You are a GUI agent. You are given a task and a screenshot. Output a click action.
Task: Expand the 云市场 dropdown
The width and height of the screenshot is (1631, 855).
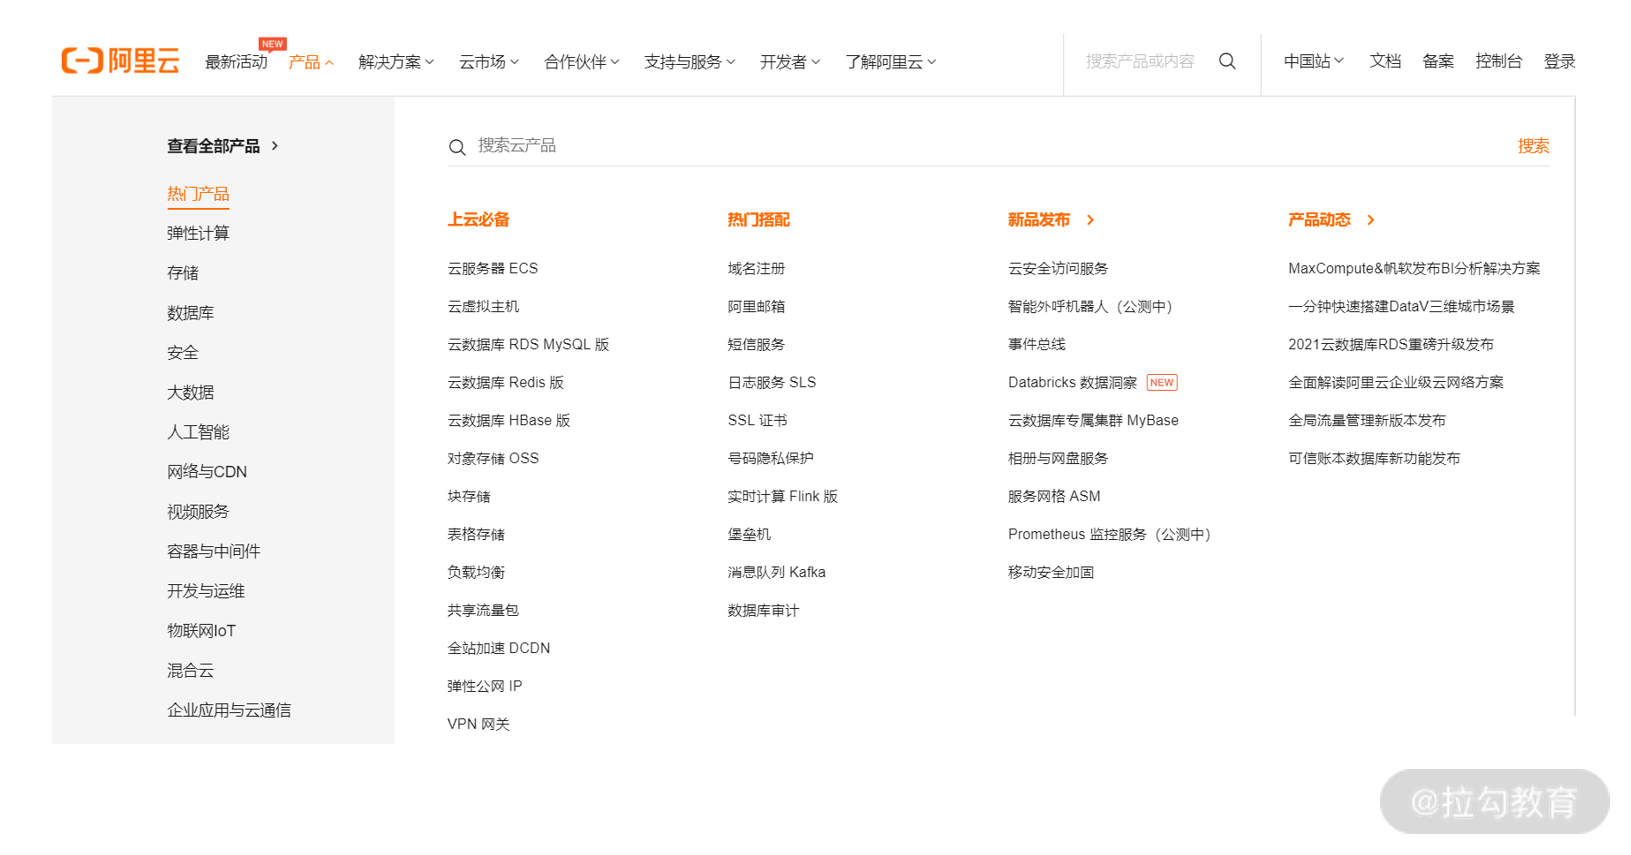point(489,62)
